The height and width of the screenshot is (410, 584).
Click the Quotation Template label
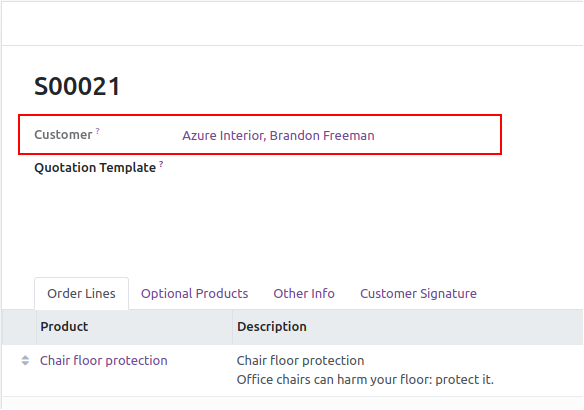pos(95,168)
